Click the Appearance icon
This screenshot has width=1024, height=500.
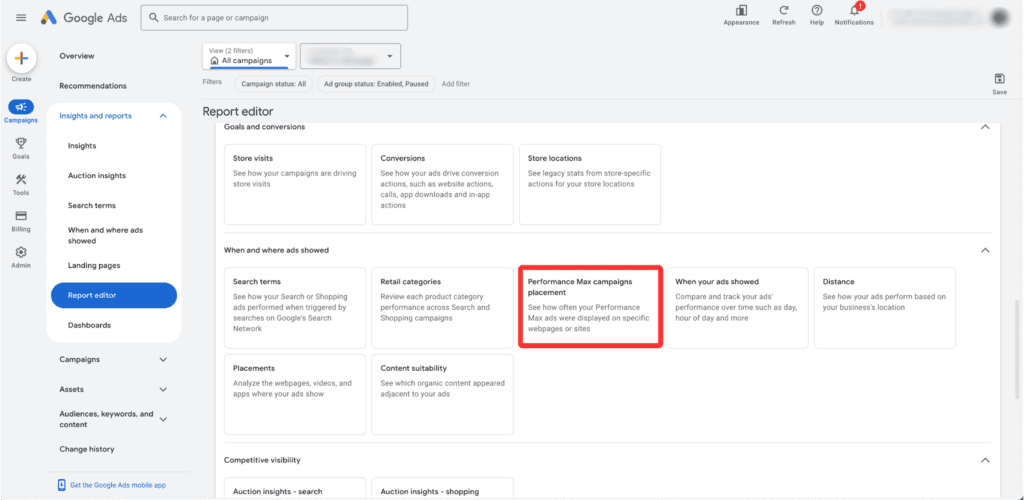click(741, 10)
